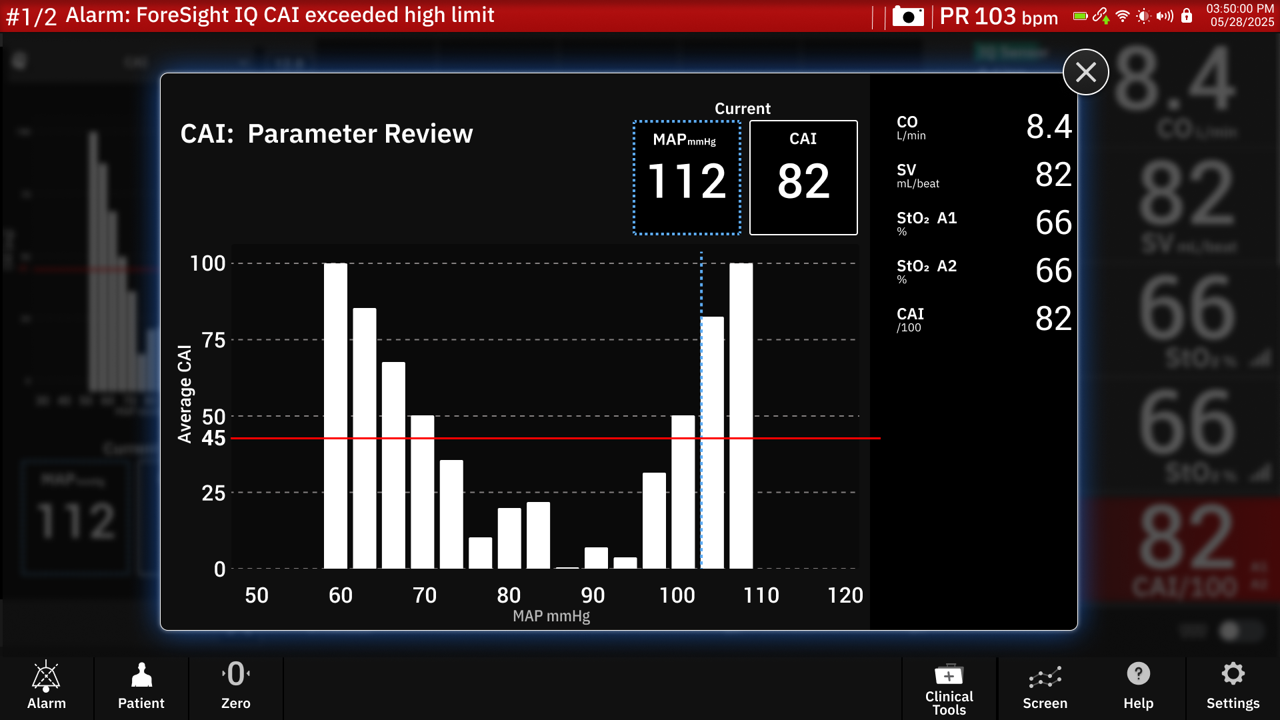Open the Wi-Fi status icon
This screenshot has width=1280, height=720.
point(1122,16)
